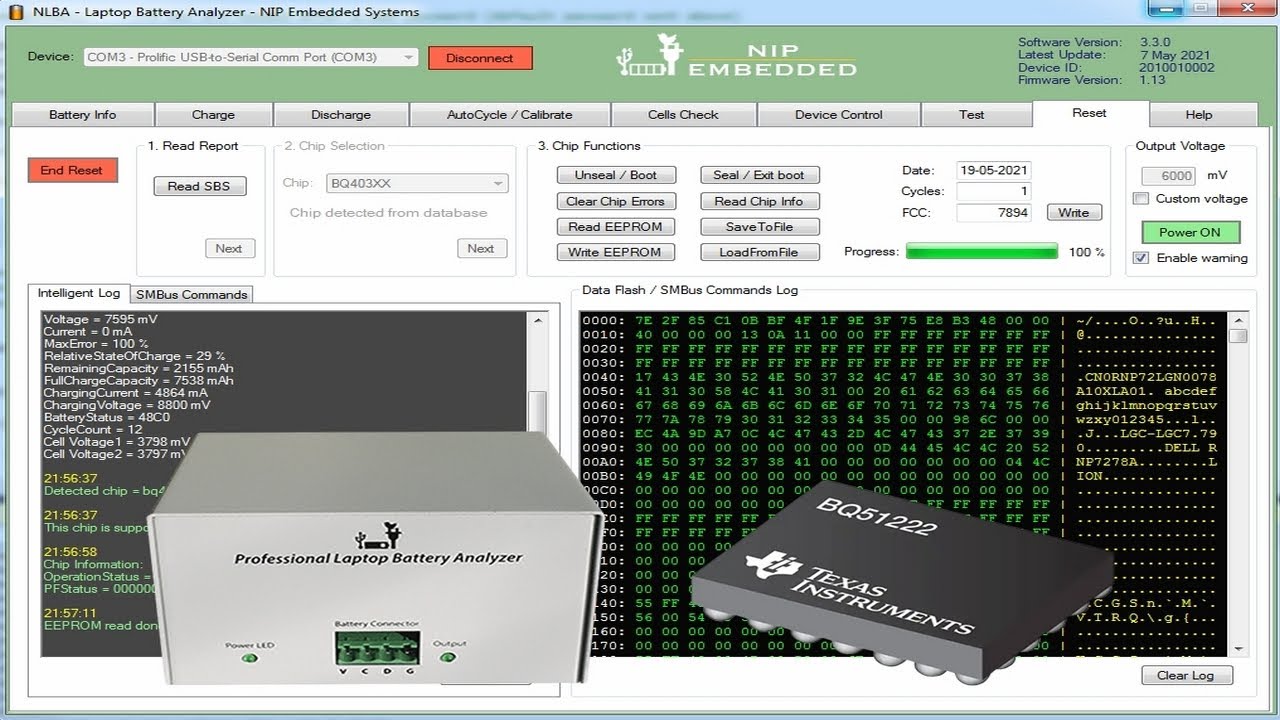This screenshot has width=1280, height=720.
Task: Click the Output Voltage mV field
Action: click(x=1169, y=176)
